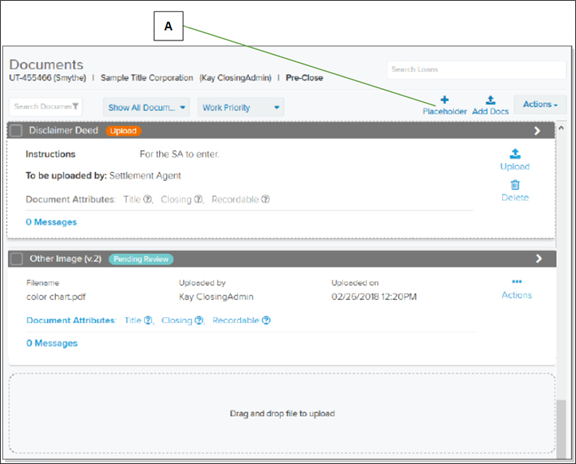576x464 pixels.
Task: Expand the Disclaimer Deed chevron arrow
Action: (537, 130)
